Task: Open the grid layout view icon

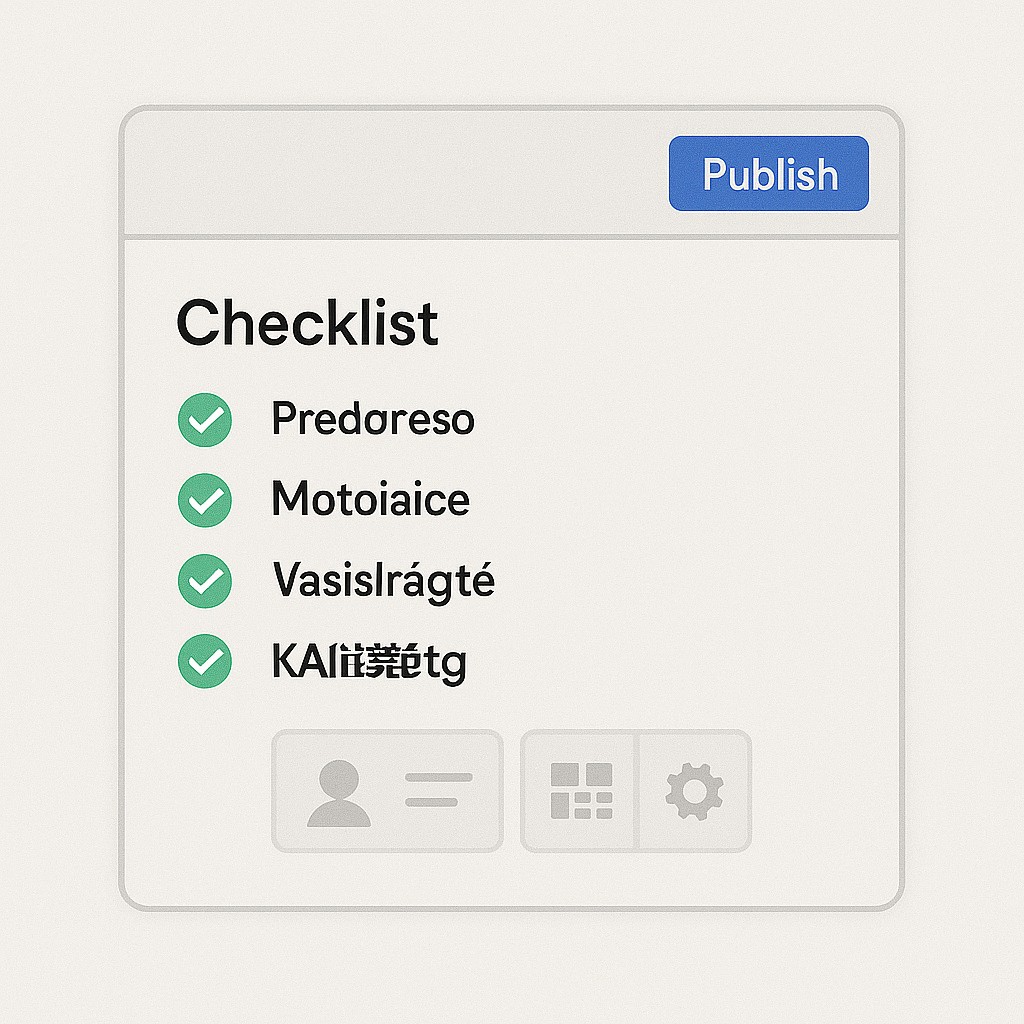Action: (581, 791)
